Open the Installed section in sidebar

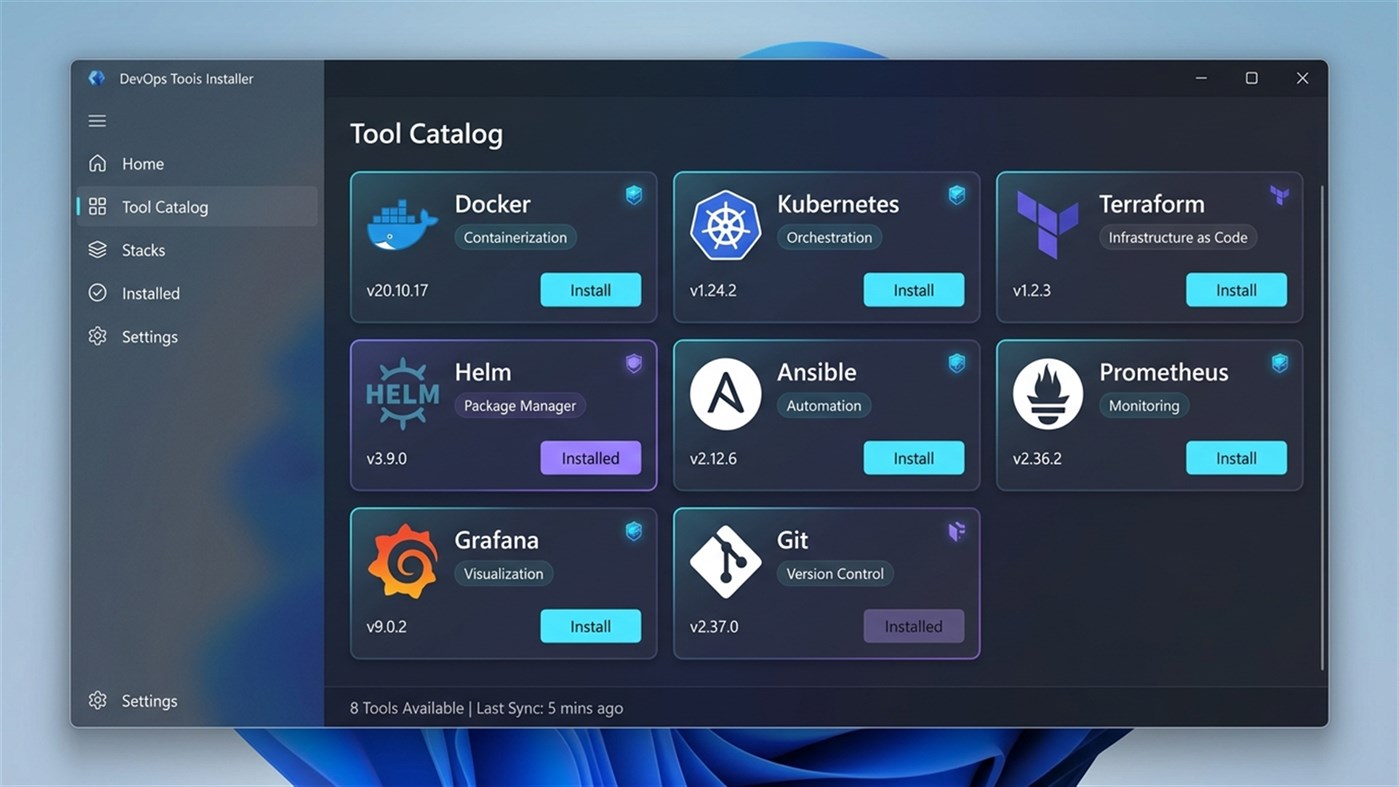point(197,293)
